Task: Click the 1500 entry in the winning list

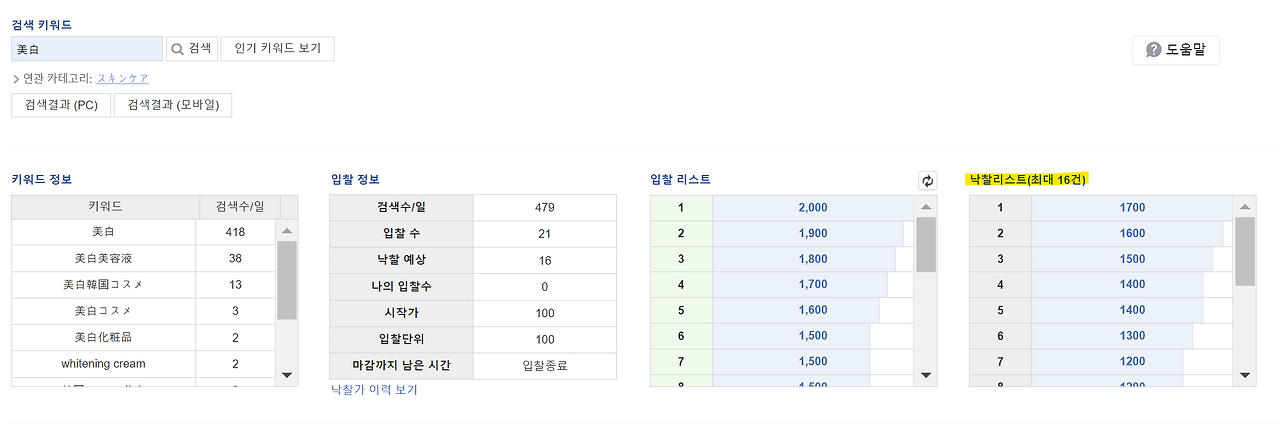Action: tap(1133, 259)
